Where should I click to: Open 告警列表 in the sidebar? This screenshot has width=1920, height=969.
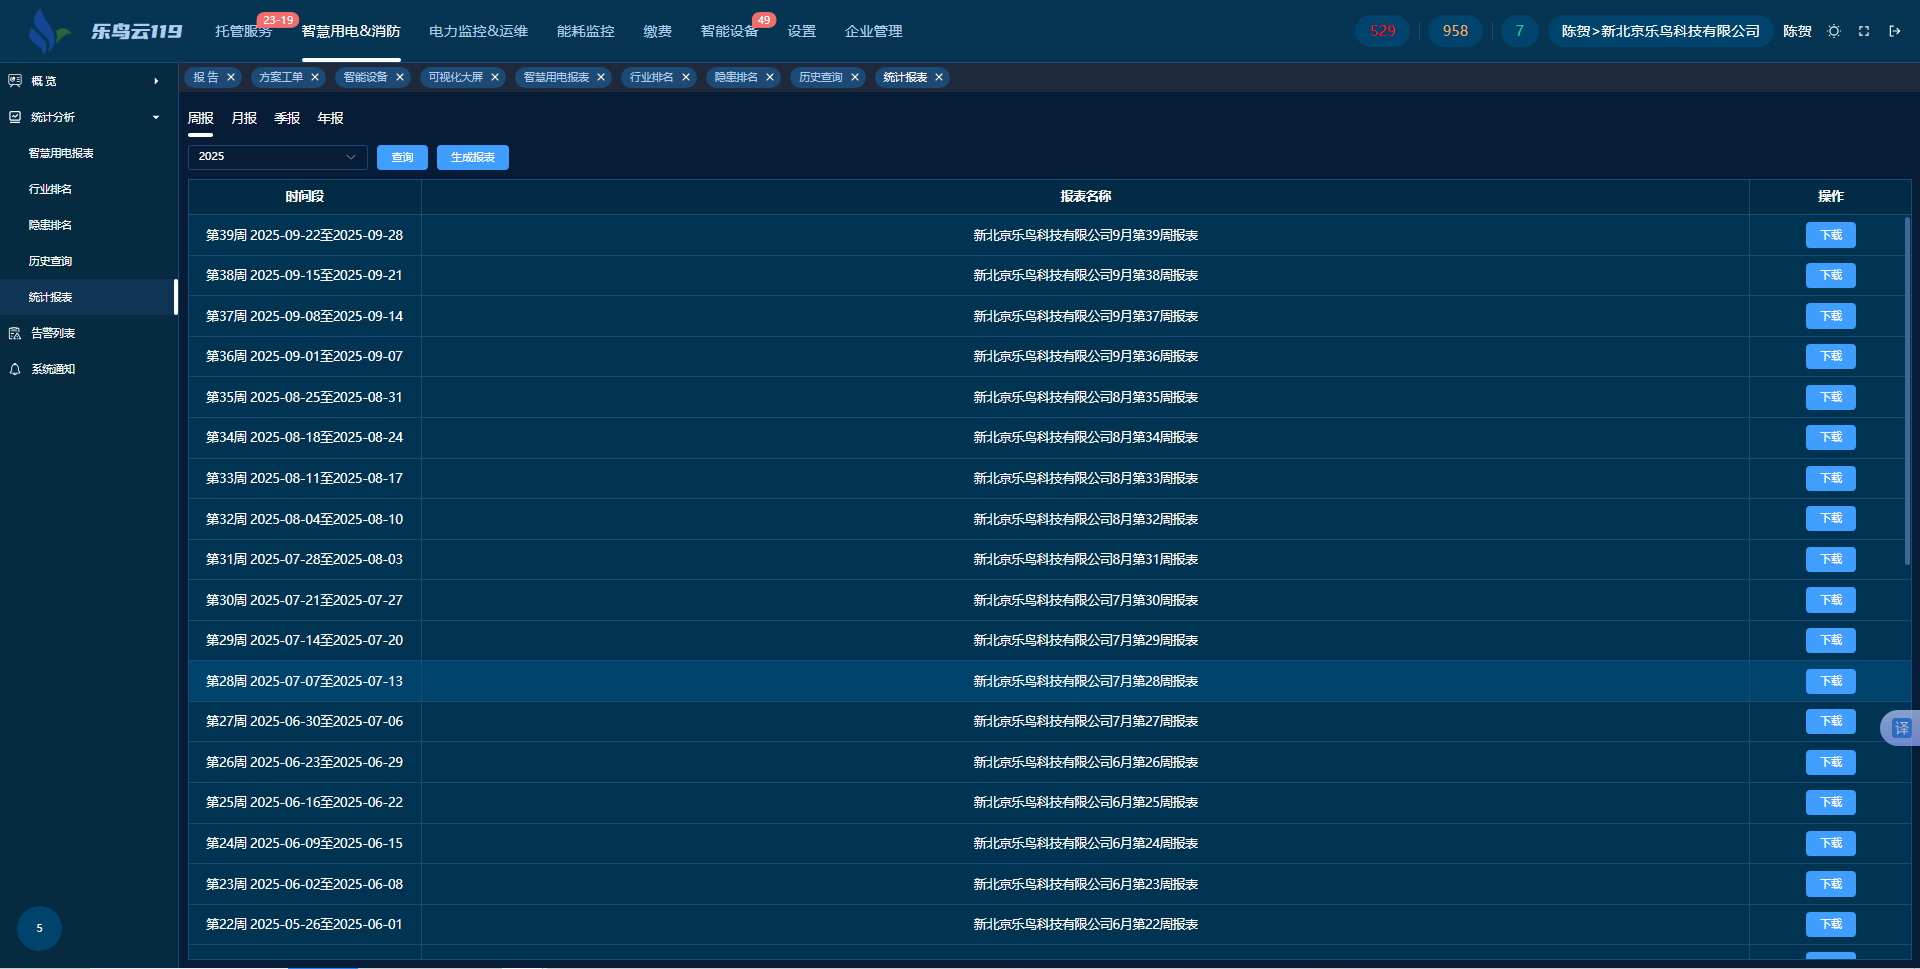click(52, 333)
